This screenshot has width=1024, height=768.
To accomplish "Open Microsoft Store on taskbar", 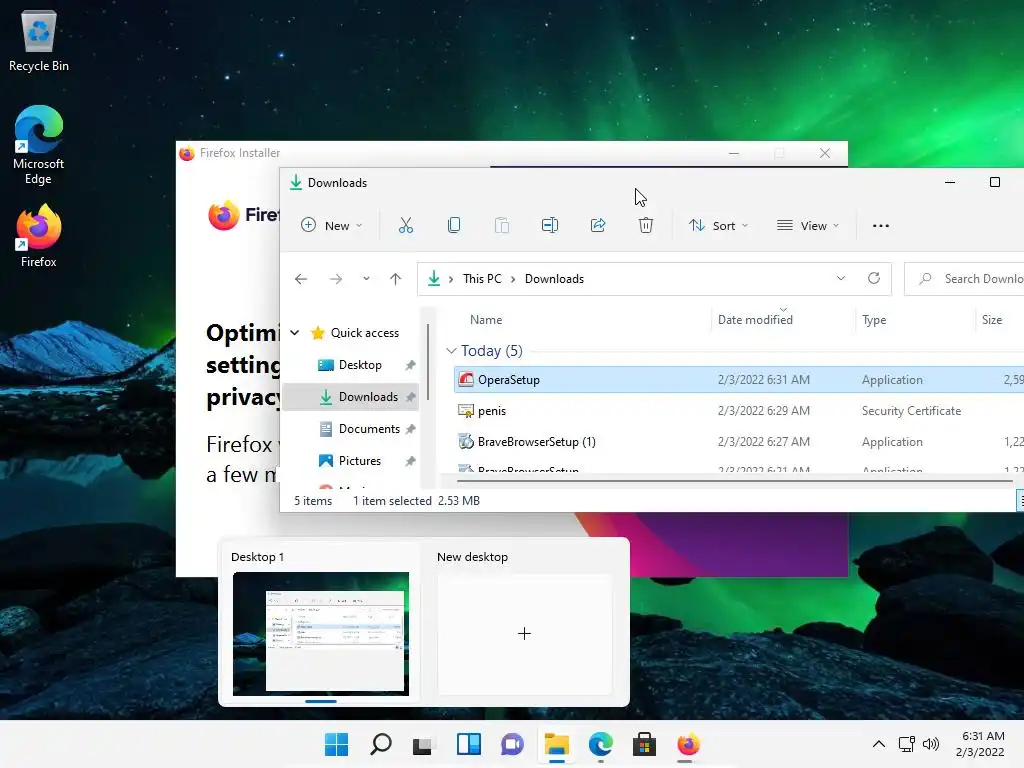I will point(644,744).
